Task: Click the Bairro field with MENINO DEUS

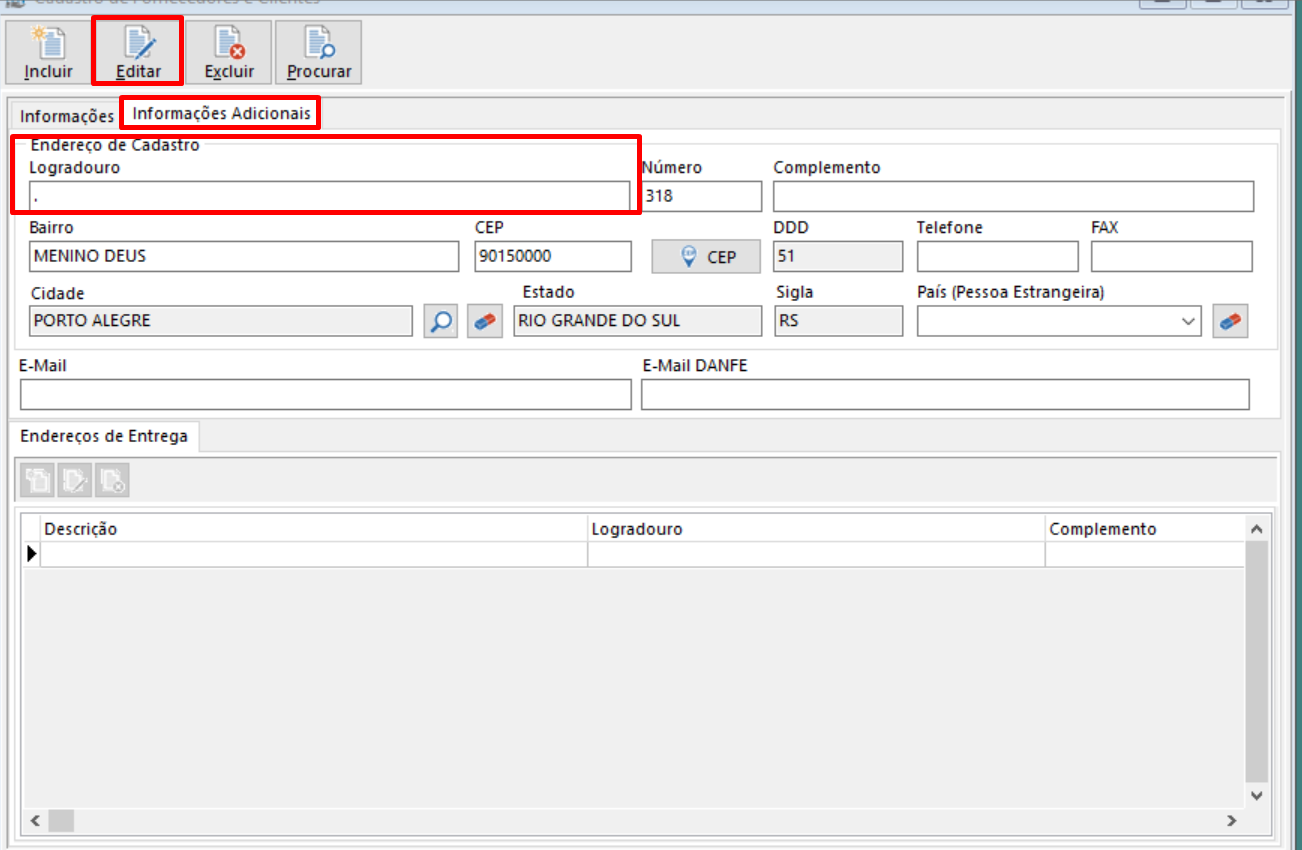Action: (x=244, y=256)
